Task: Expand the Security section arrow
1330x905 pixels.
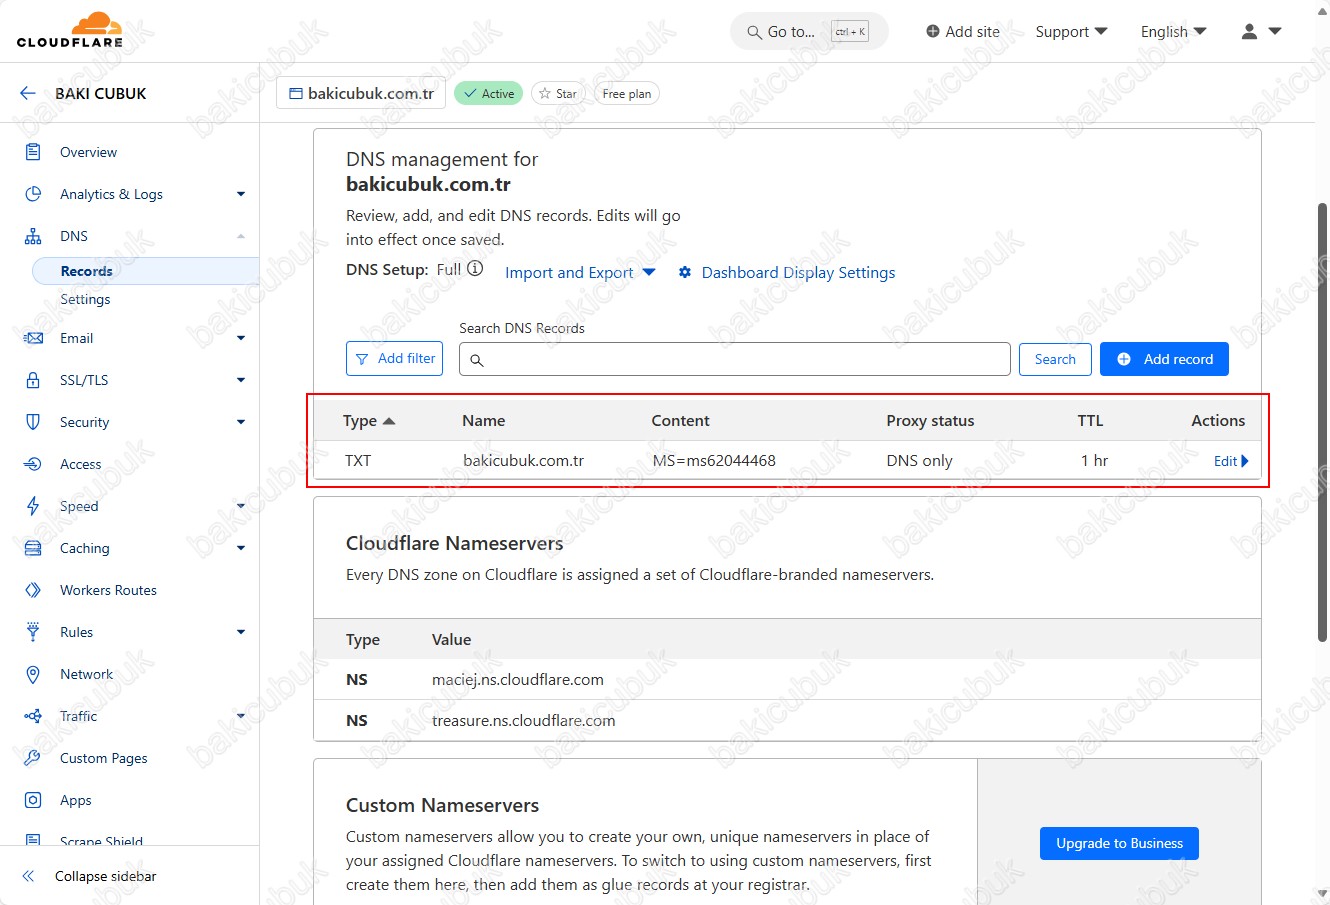Action: 241,422
